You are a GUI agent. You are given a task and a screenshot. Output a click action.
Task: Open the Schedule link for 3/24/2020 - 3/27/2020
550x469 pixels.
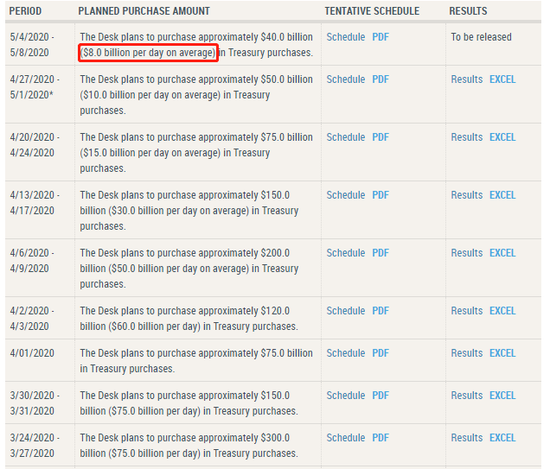click(346, 438)
